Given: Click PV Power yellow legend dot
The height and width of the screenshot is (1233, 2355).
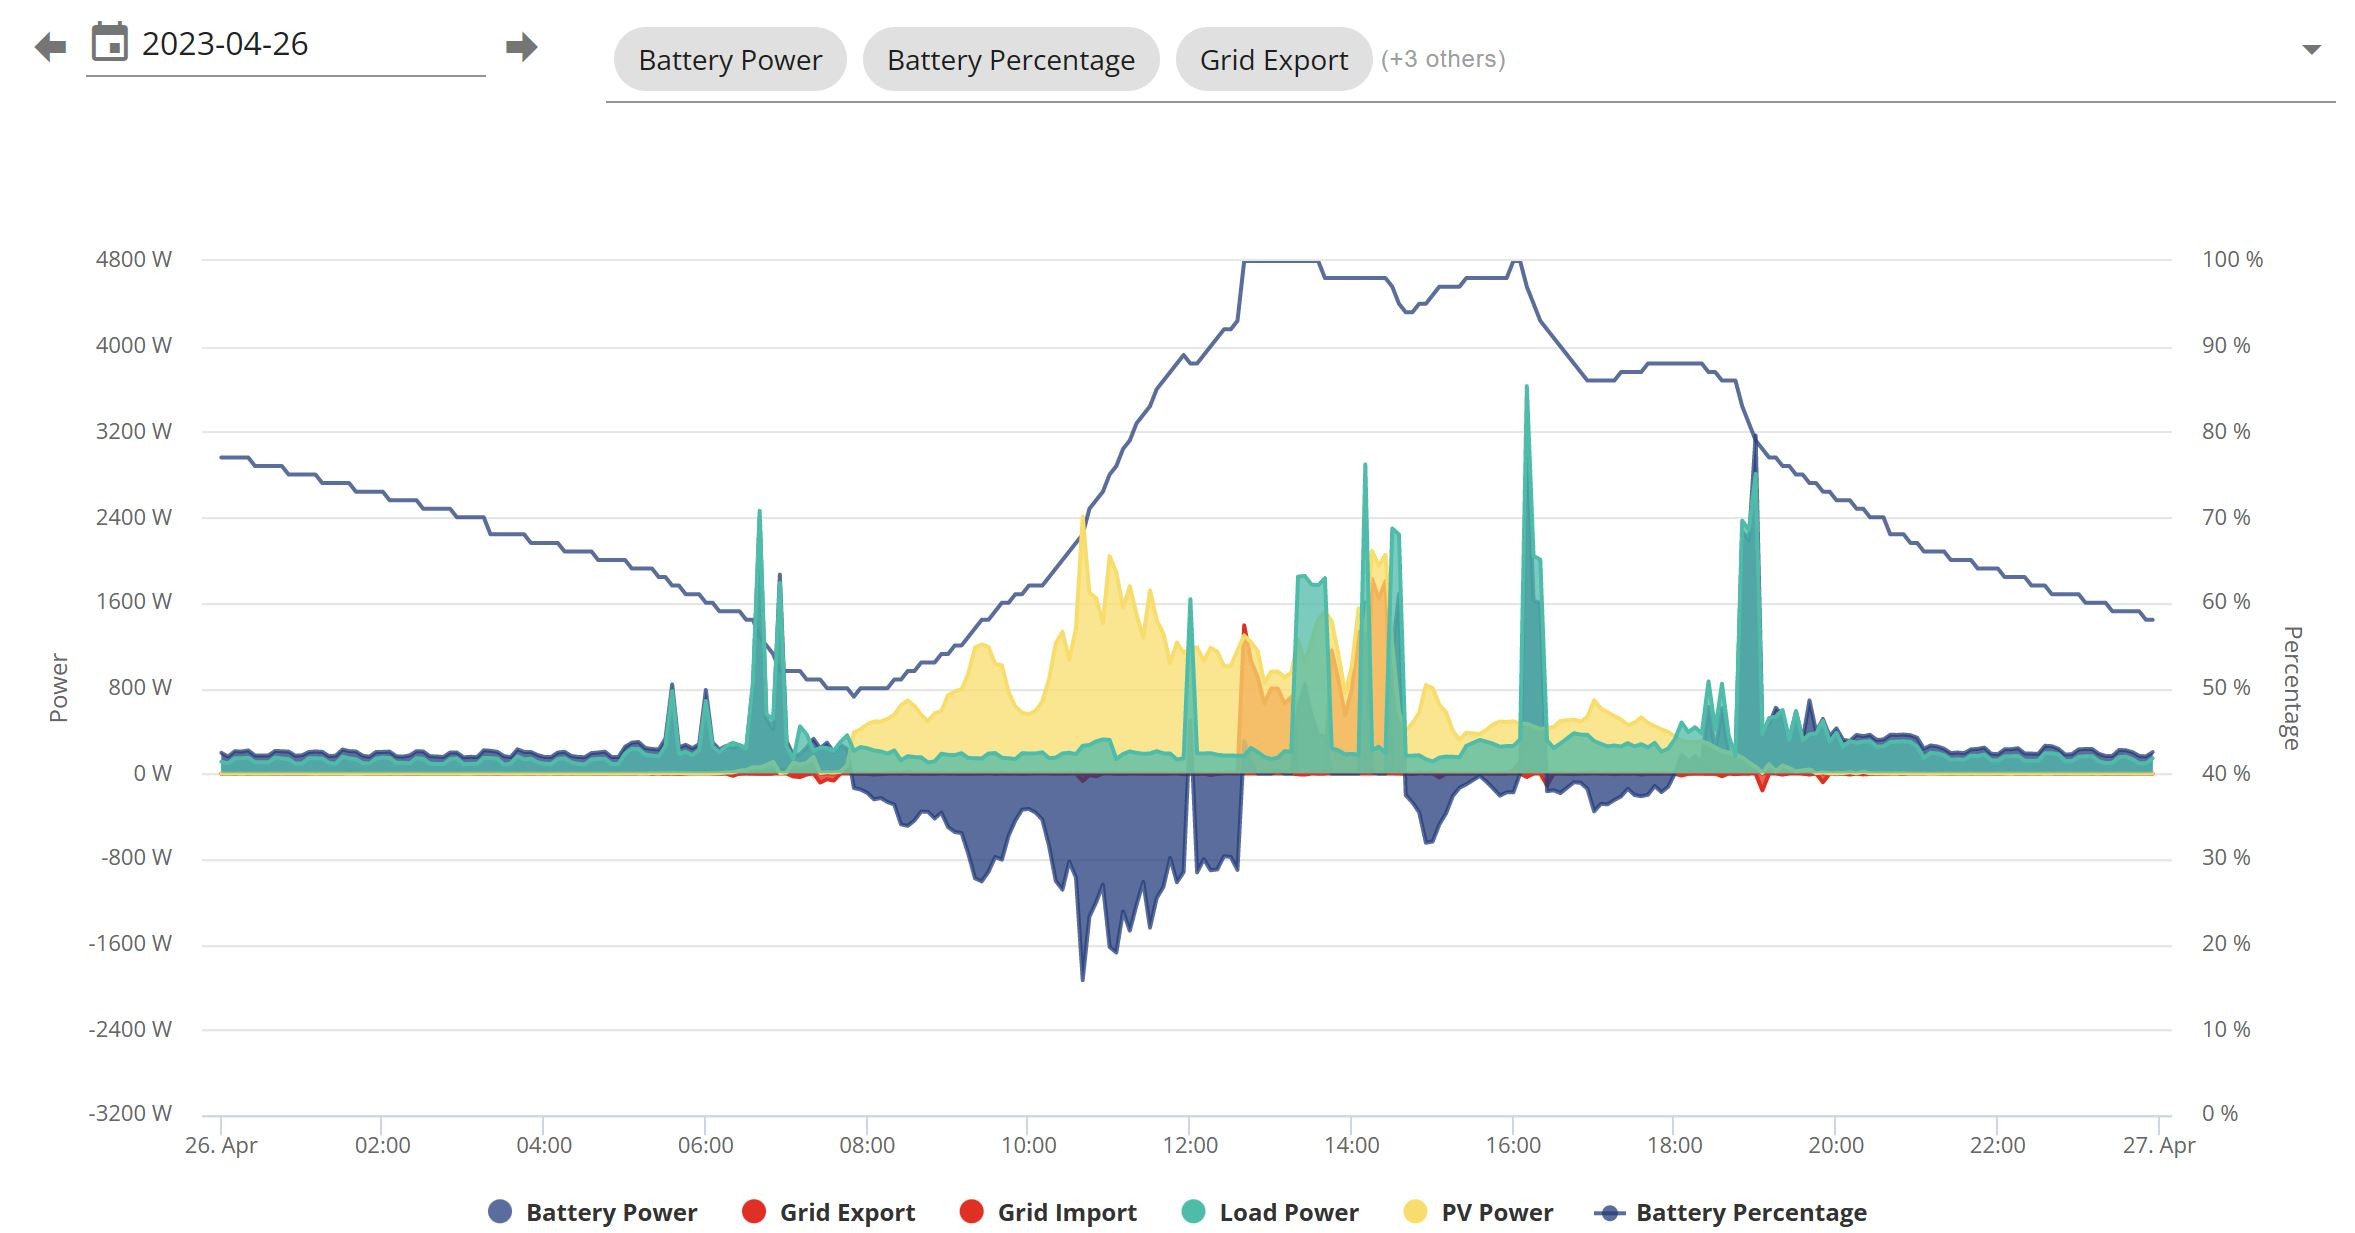Looking at the screenshot, I should pyautogui.click(x=1415, y=1211).
